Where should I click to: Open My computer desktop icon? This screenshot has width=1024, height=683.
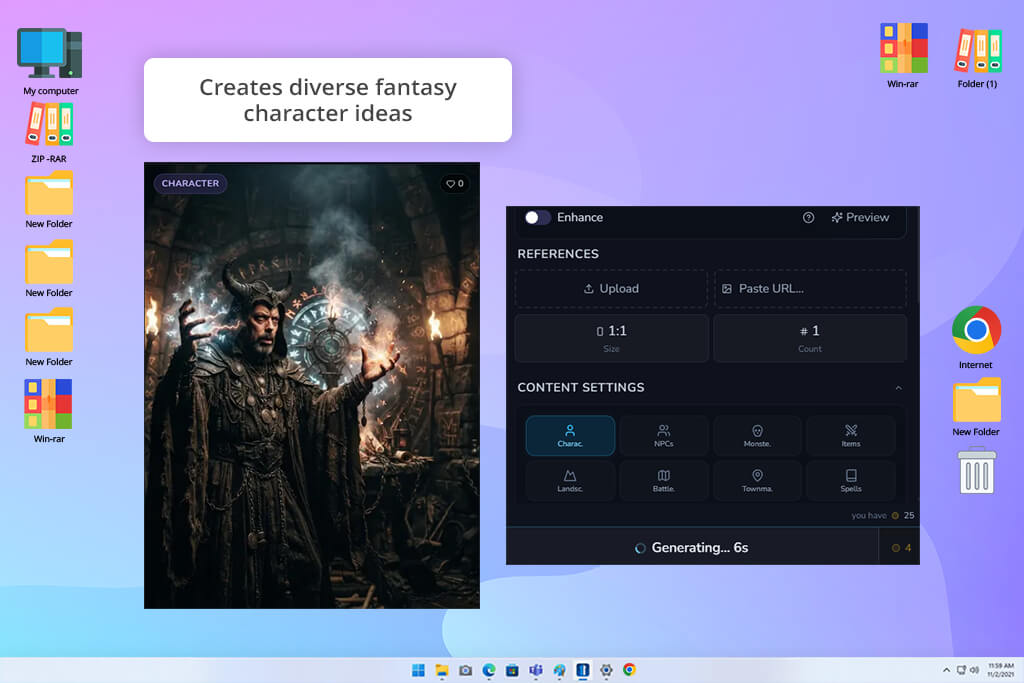[50, 61]
